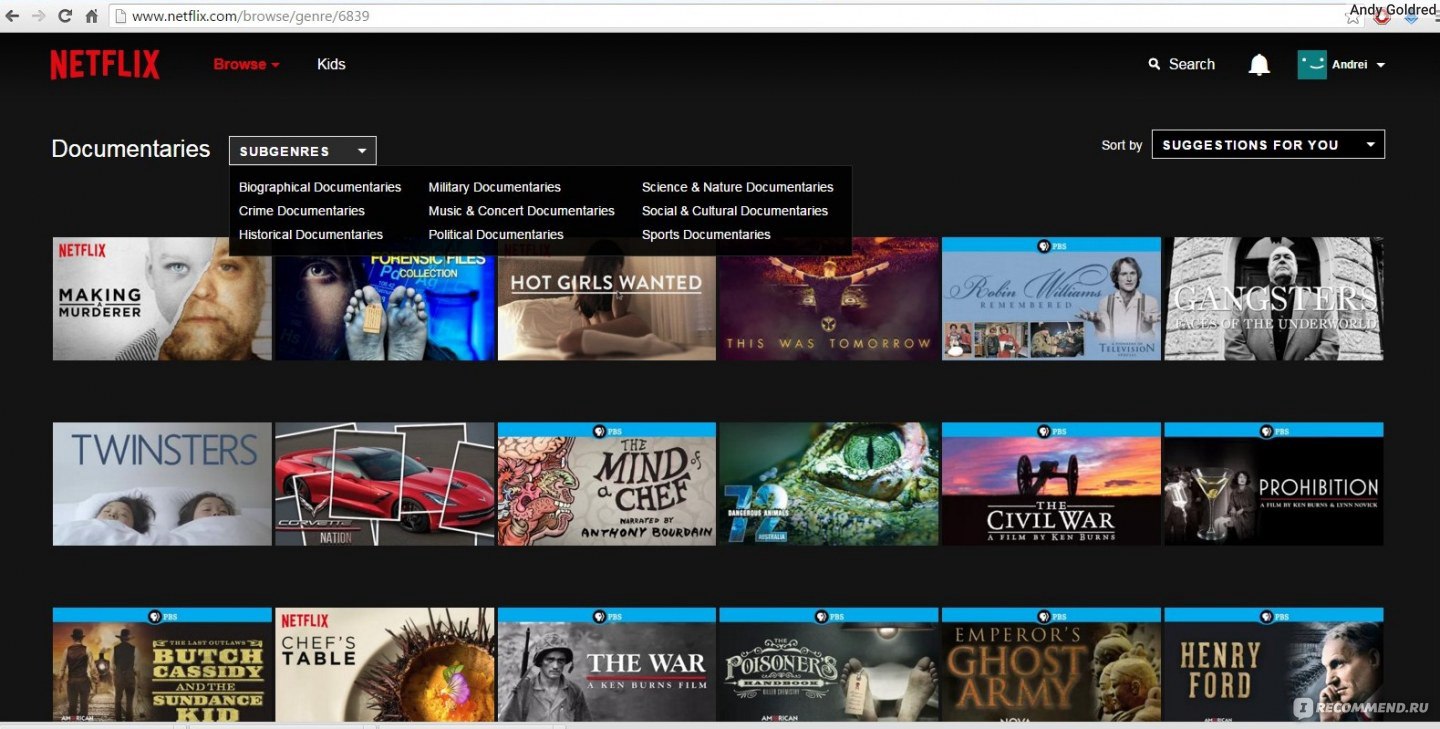Open the Twinsters title
The height and width of the screenshot is (729, 1440).
162,484
